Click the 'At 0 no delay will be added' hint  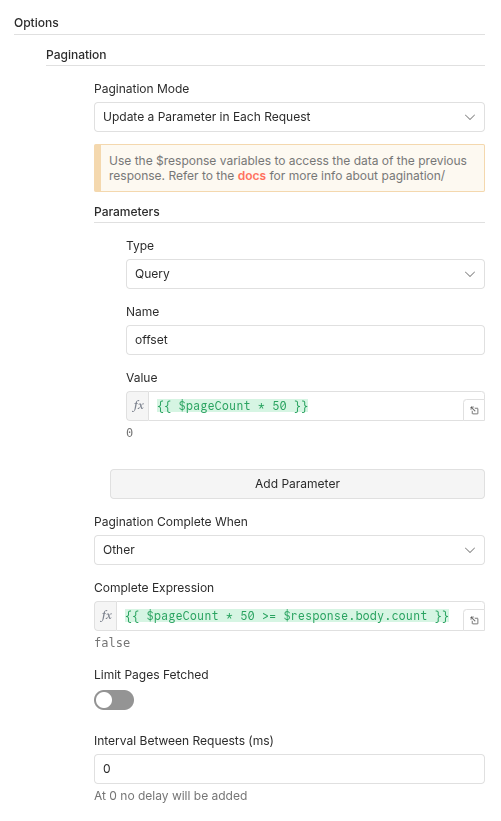point(171,796)
